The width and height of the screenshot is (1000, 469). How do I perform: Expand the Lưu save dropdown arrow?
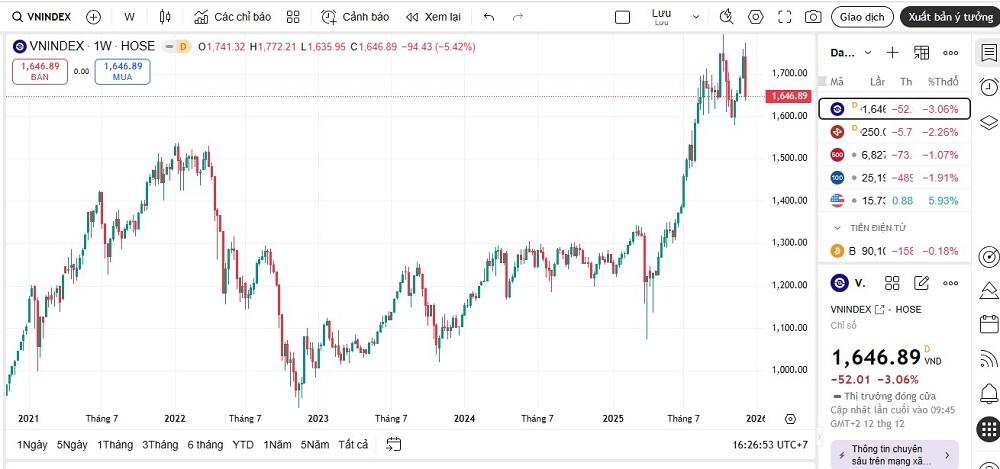pyautogui.click(x=696, y=17)
